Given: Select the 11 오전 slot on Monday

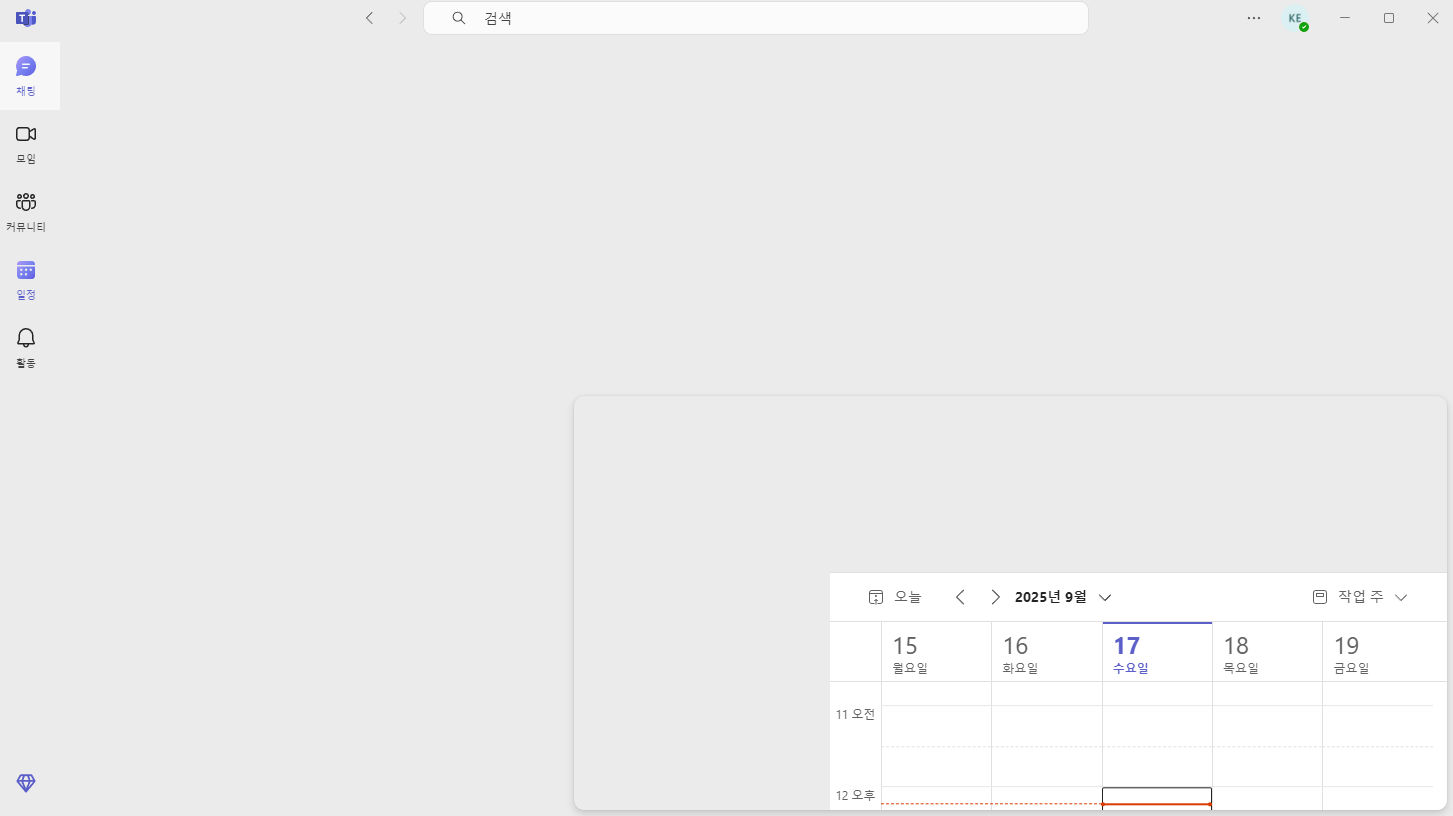Looking at the screenshot, I should (x=936, y=726).
